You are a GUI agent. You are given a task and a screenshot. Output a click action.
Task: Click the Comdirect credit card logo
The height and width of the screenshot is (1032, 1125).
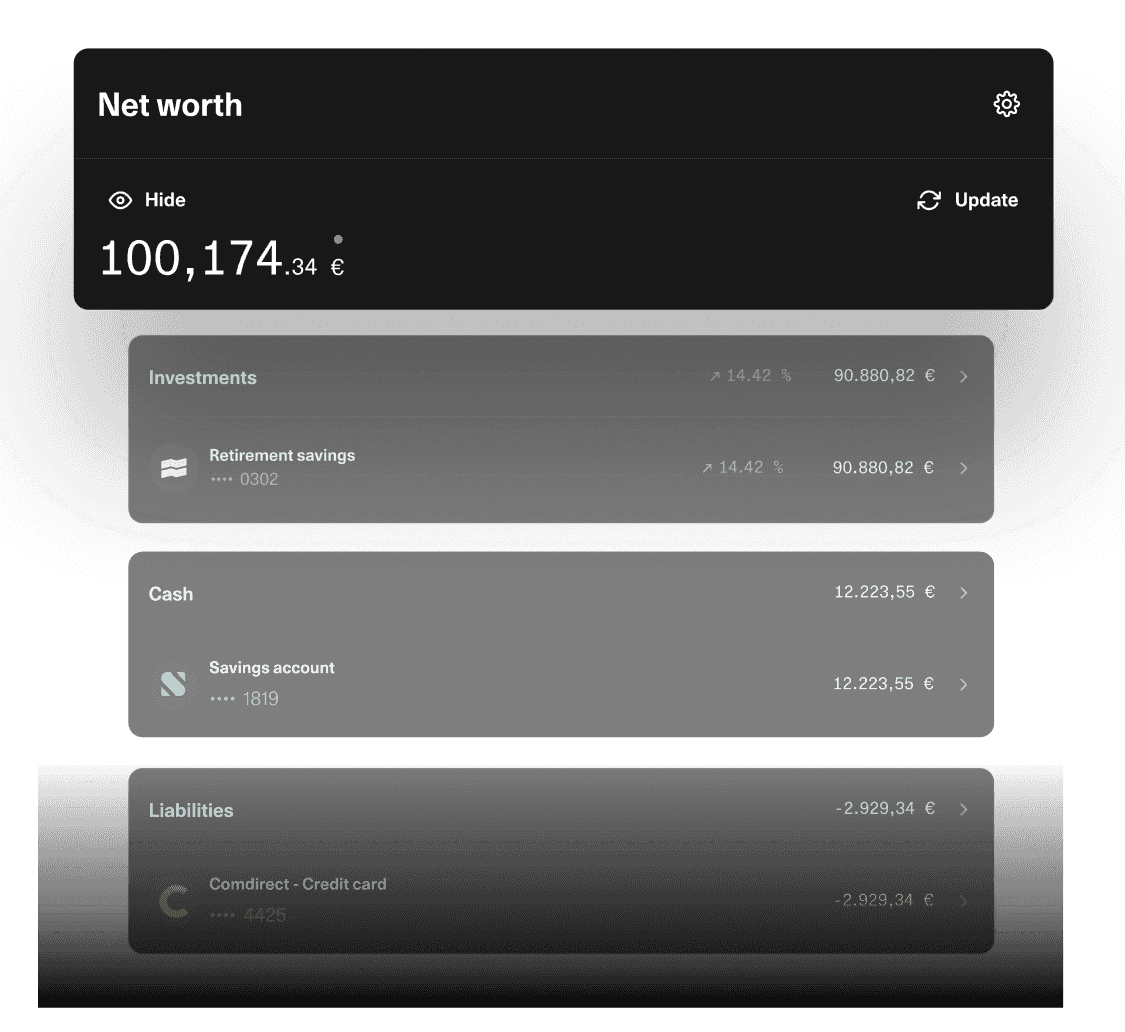click(175, 901)
